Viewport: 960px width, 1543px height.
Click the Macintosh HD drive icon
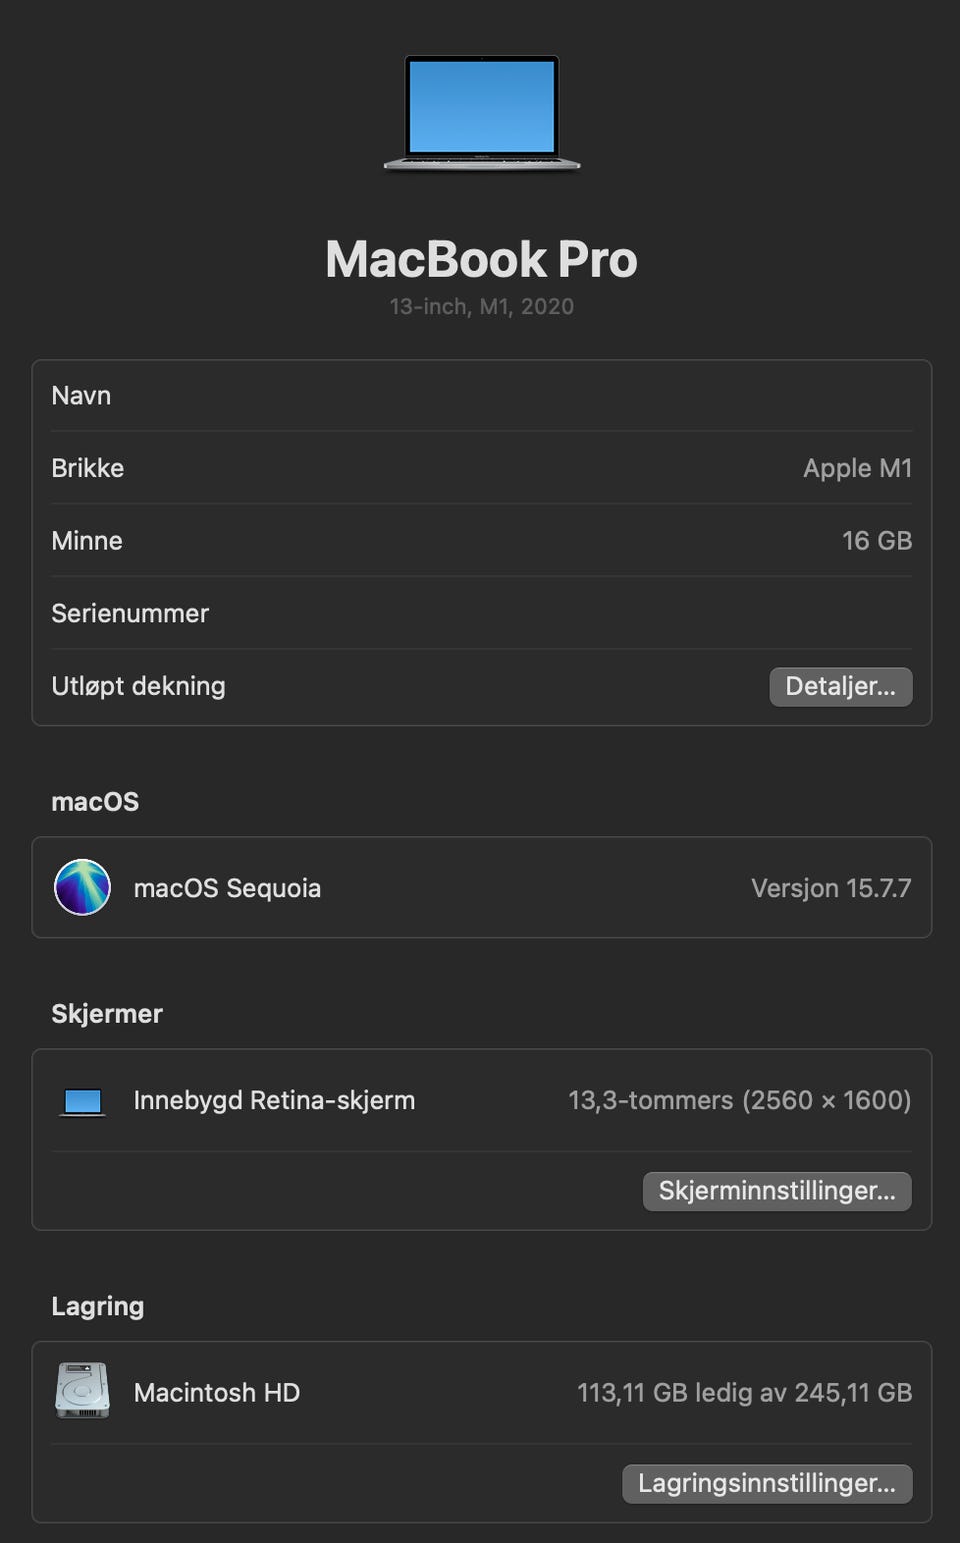click(x=82, y=1390)
